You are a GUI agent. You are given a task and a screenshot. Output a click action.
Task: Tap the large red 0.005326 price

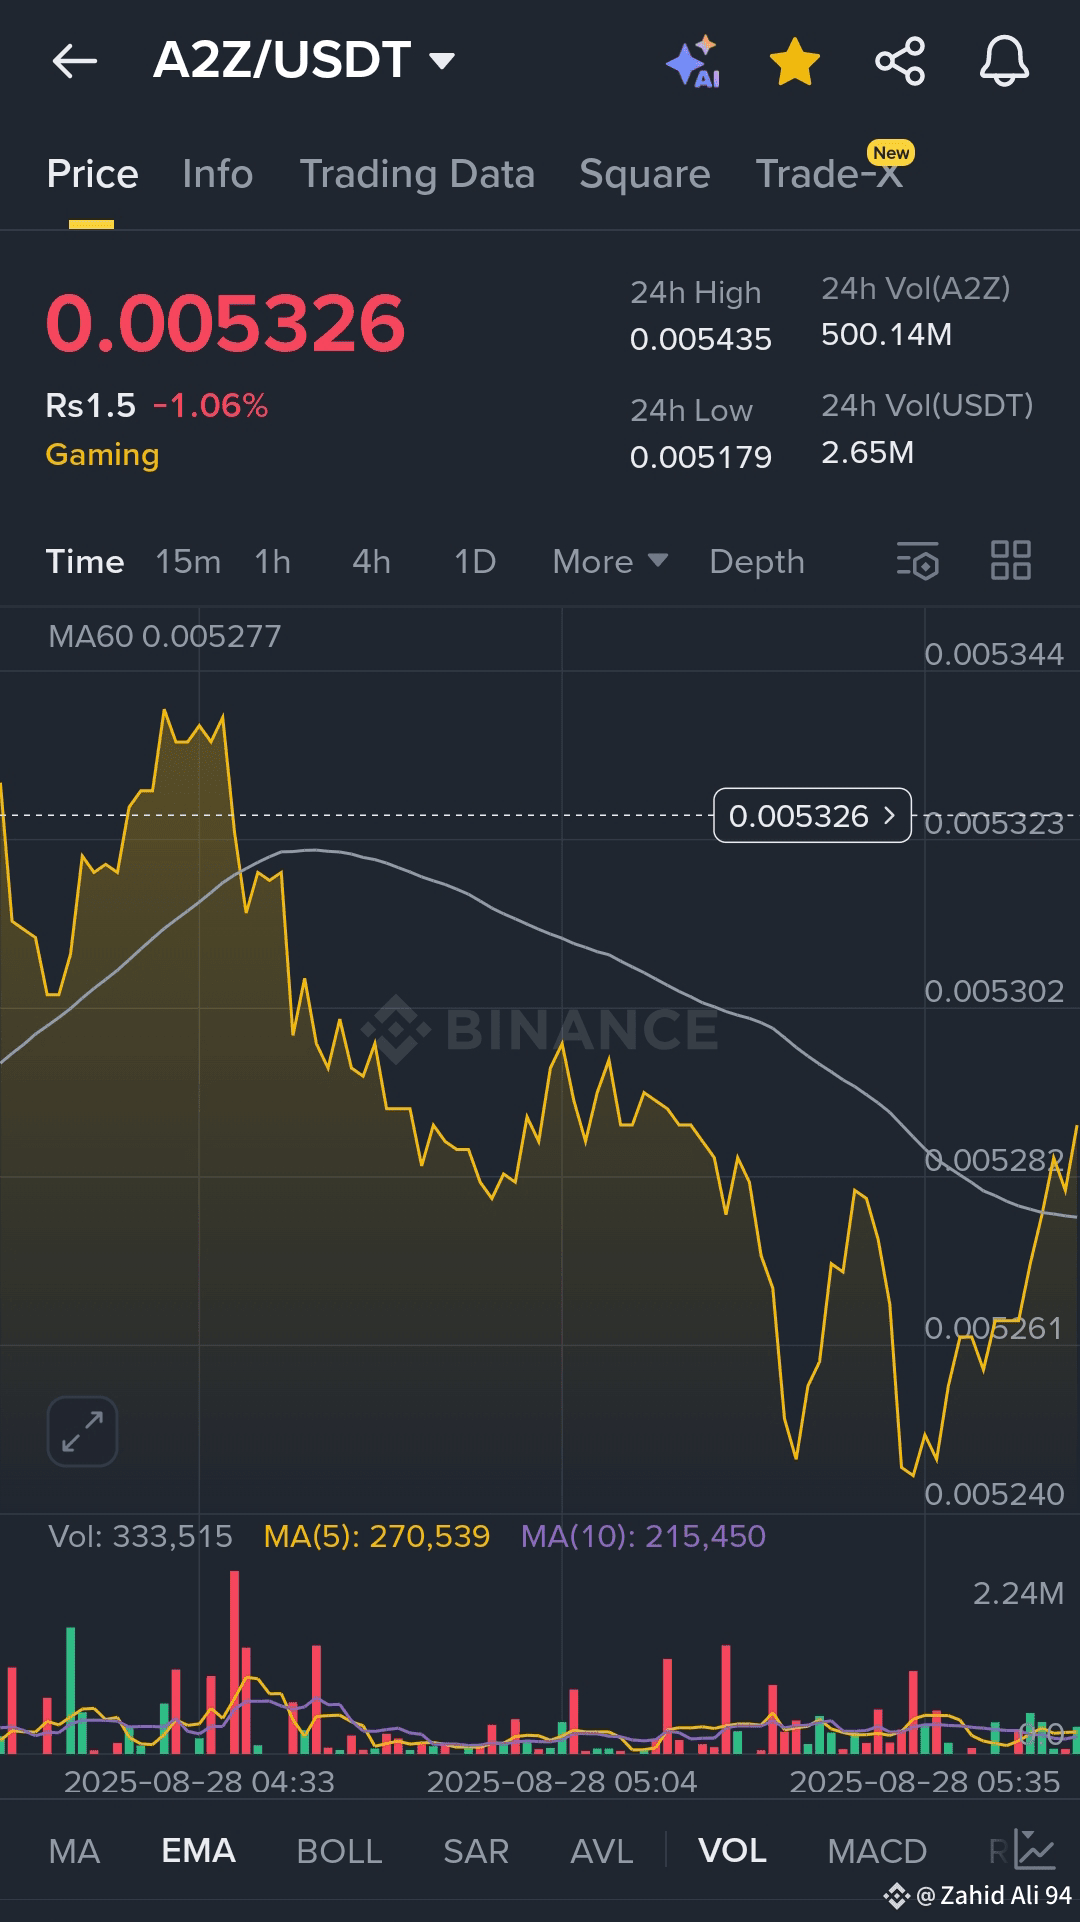point(226,324)
